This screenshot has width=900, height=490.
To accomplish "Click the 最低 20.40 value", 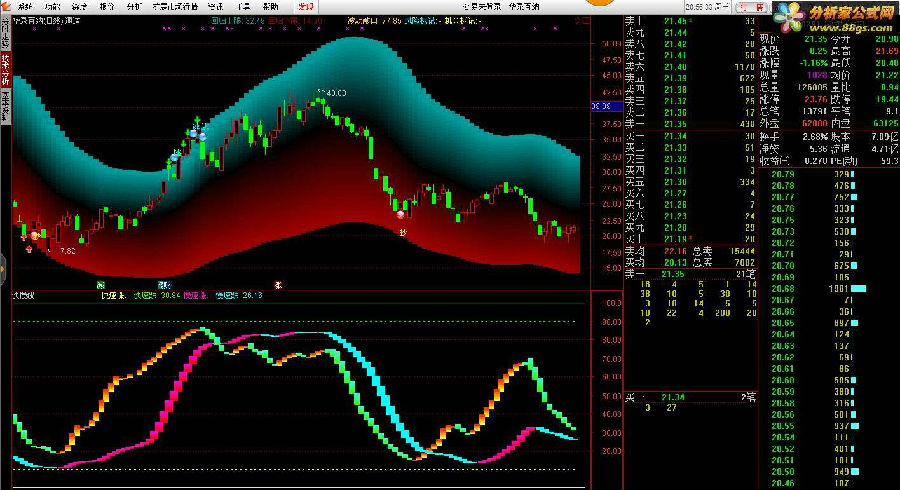I will click(x=887, y=63).
